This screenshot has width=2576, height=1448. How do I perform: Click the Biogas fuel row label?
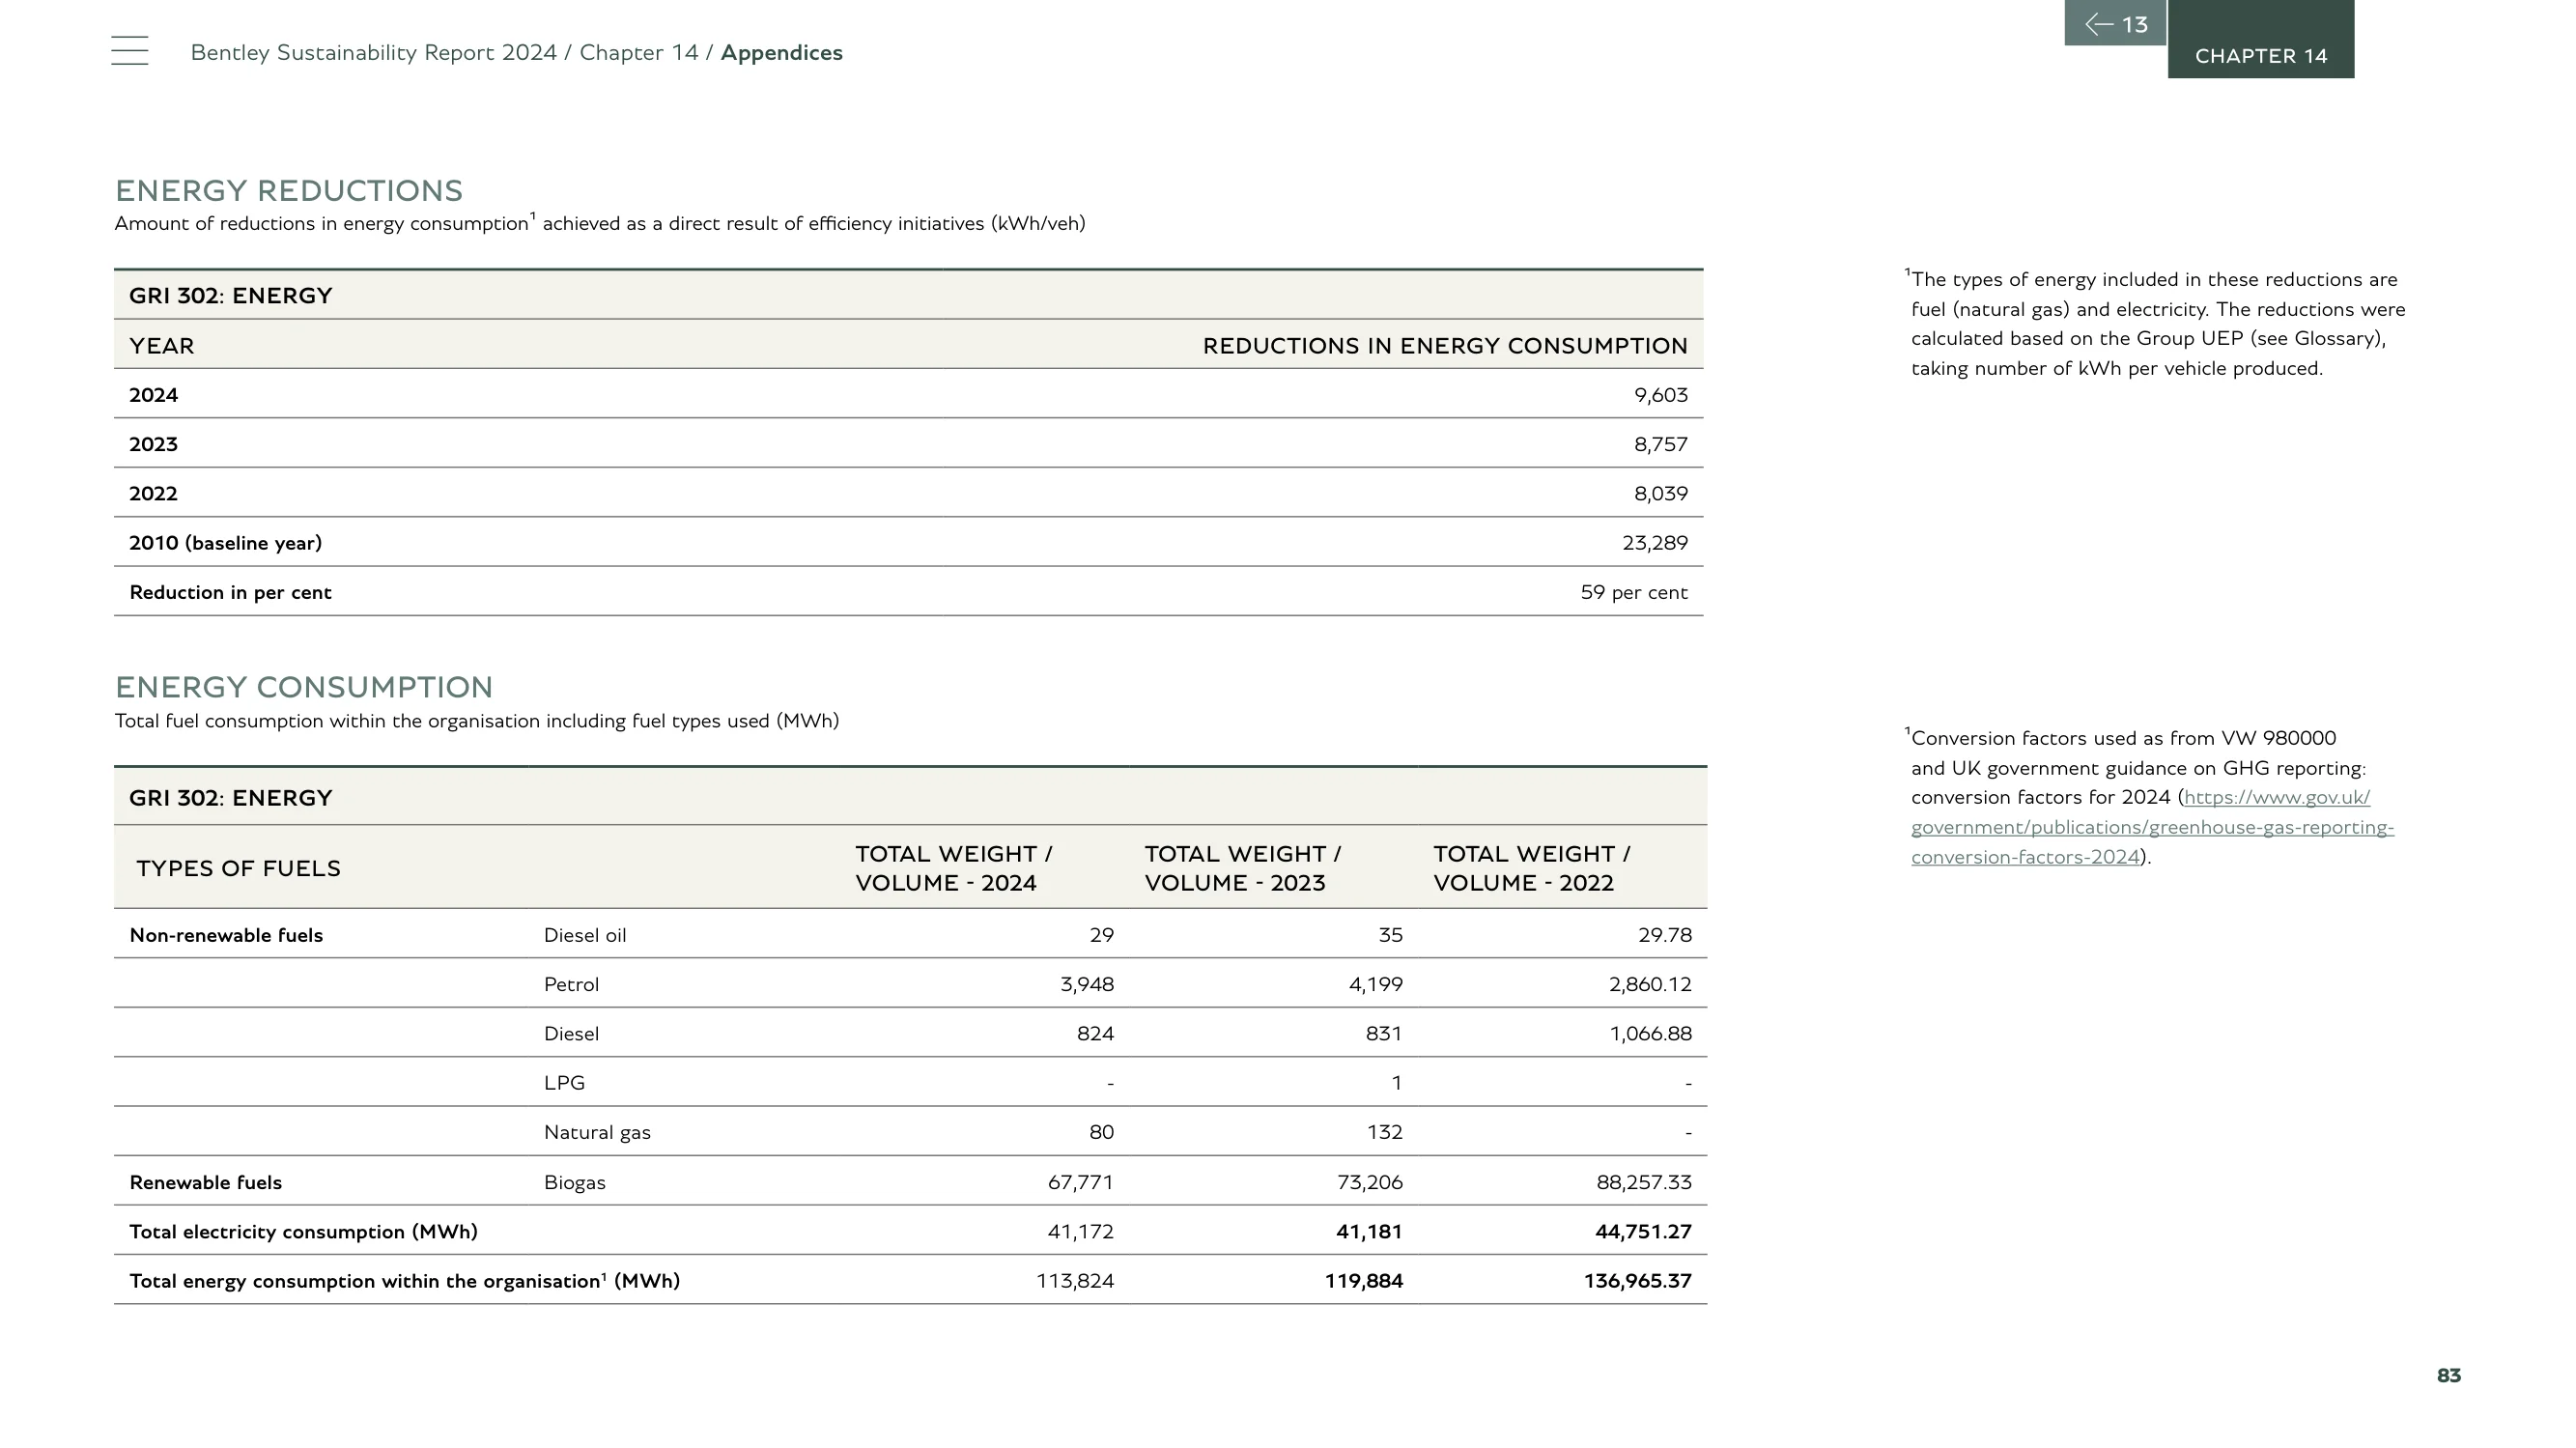[x=575, y=1182]
